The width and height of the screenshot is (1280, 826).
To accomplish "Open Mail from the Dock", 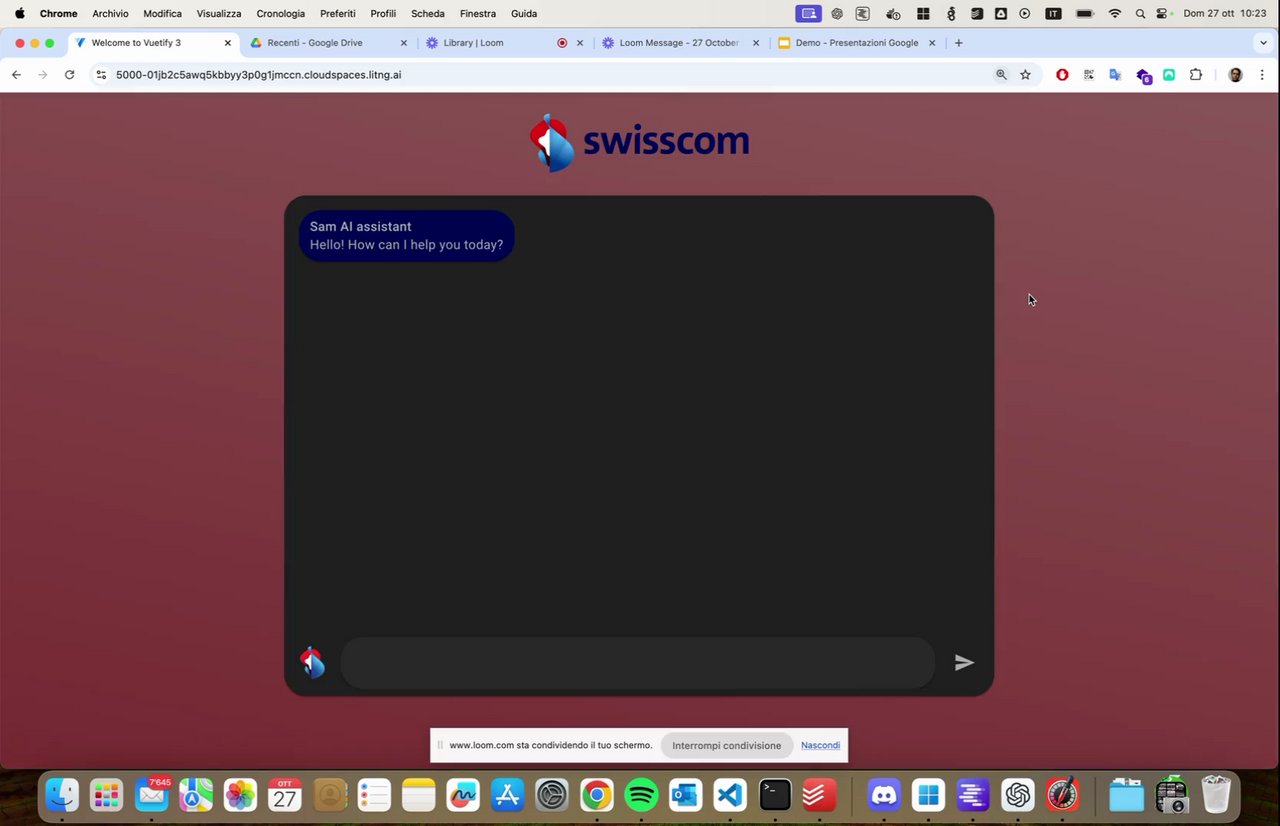I will (152, 795).
